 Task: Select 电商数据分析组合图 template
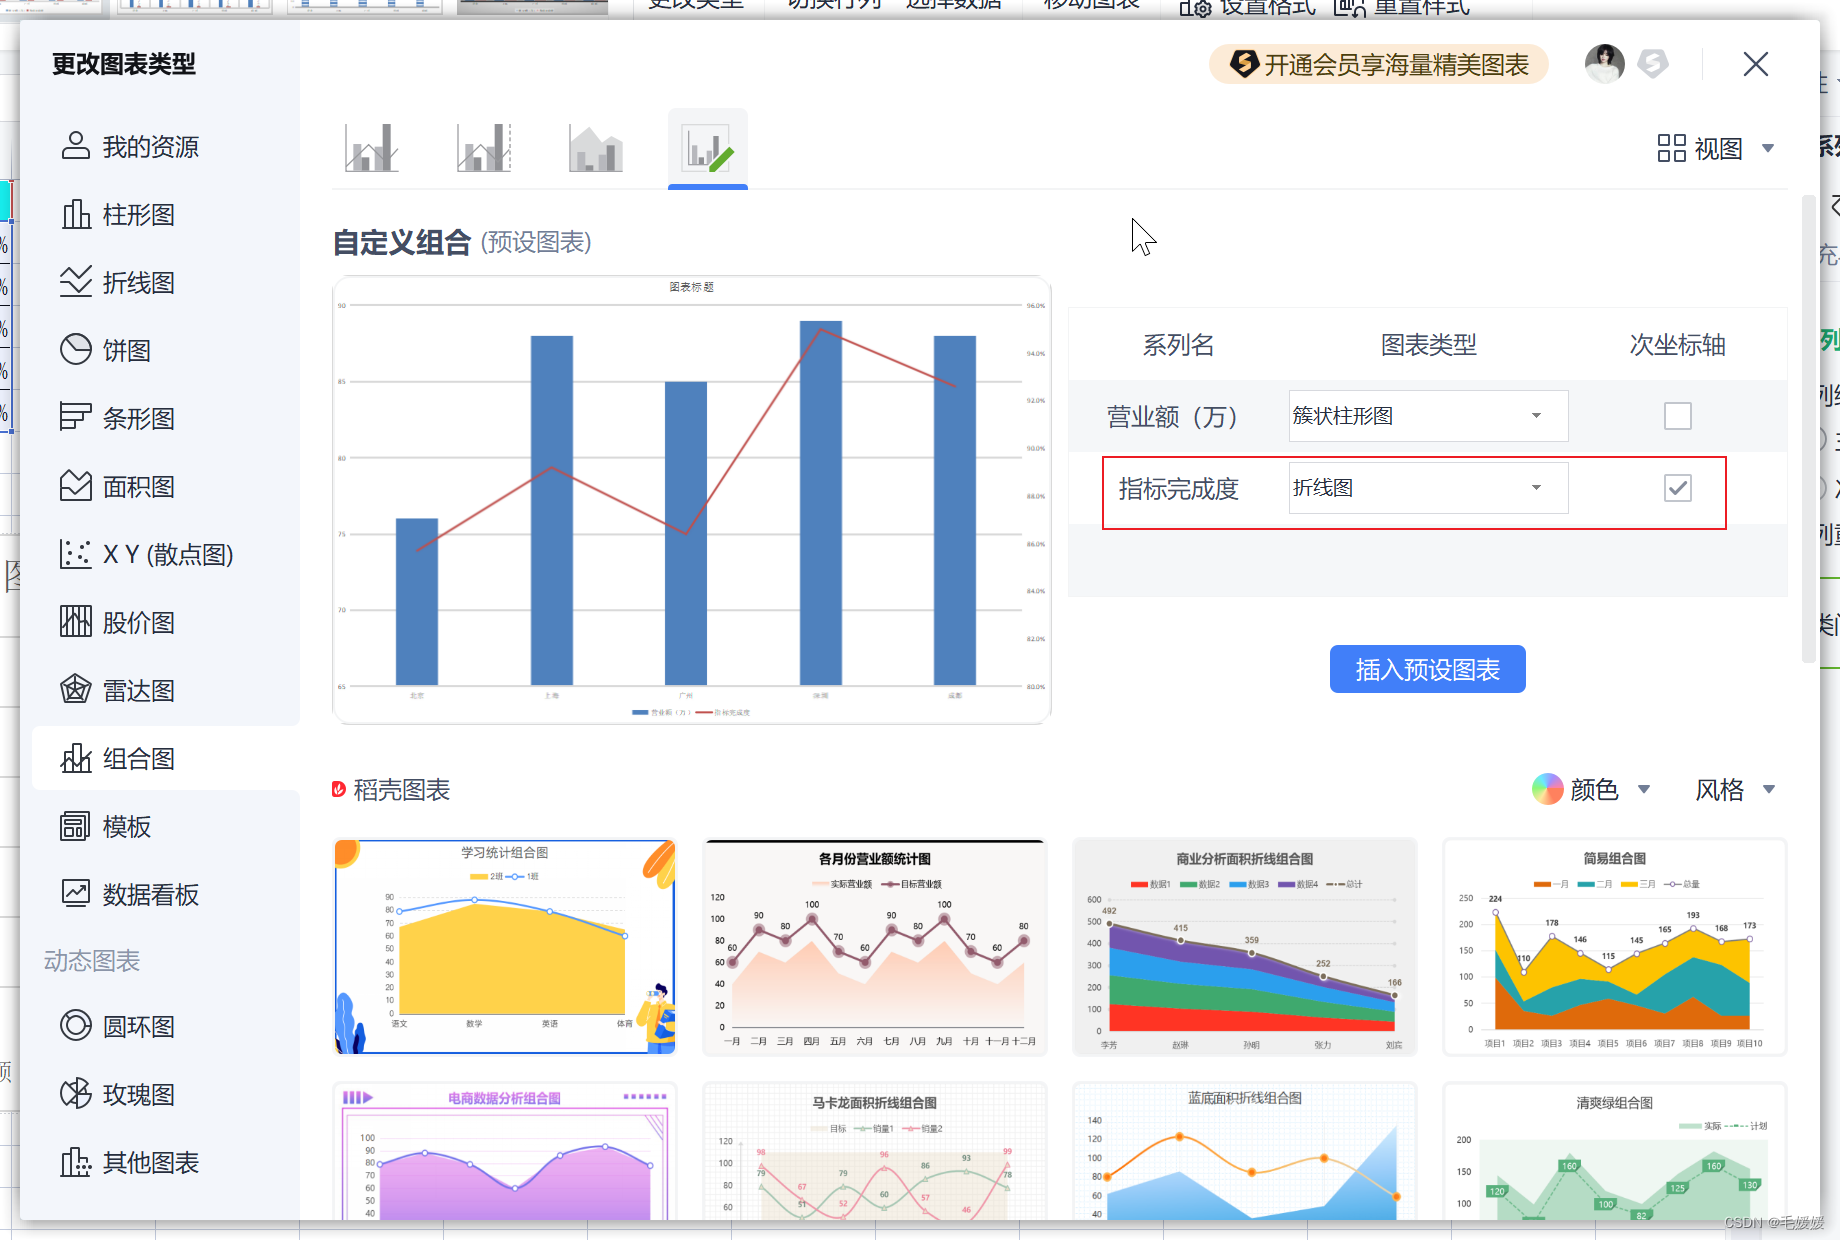tap(505, 1151)
